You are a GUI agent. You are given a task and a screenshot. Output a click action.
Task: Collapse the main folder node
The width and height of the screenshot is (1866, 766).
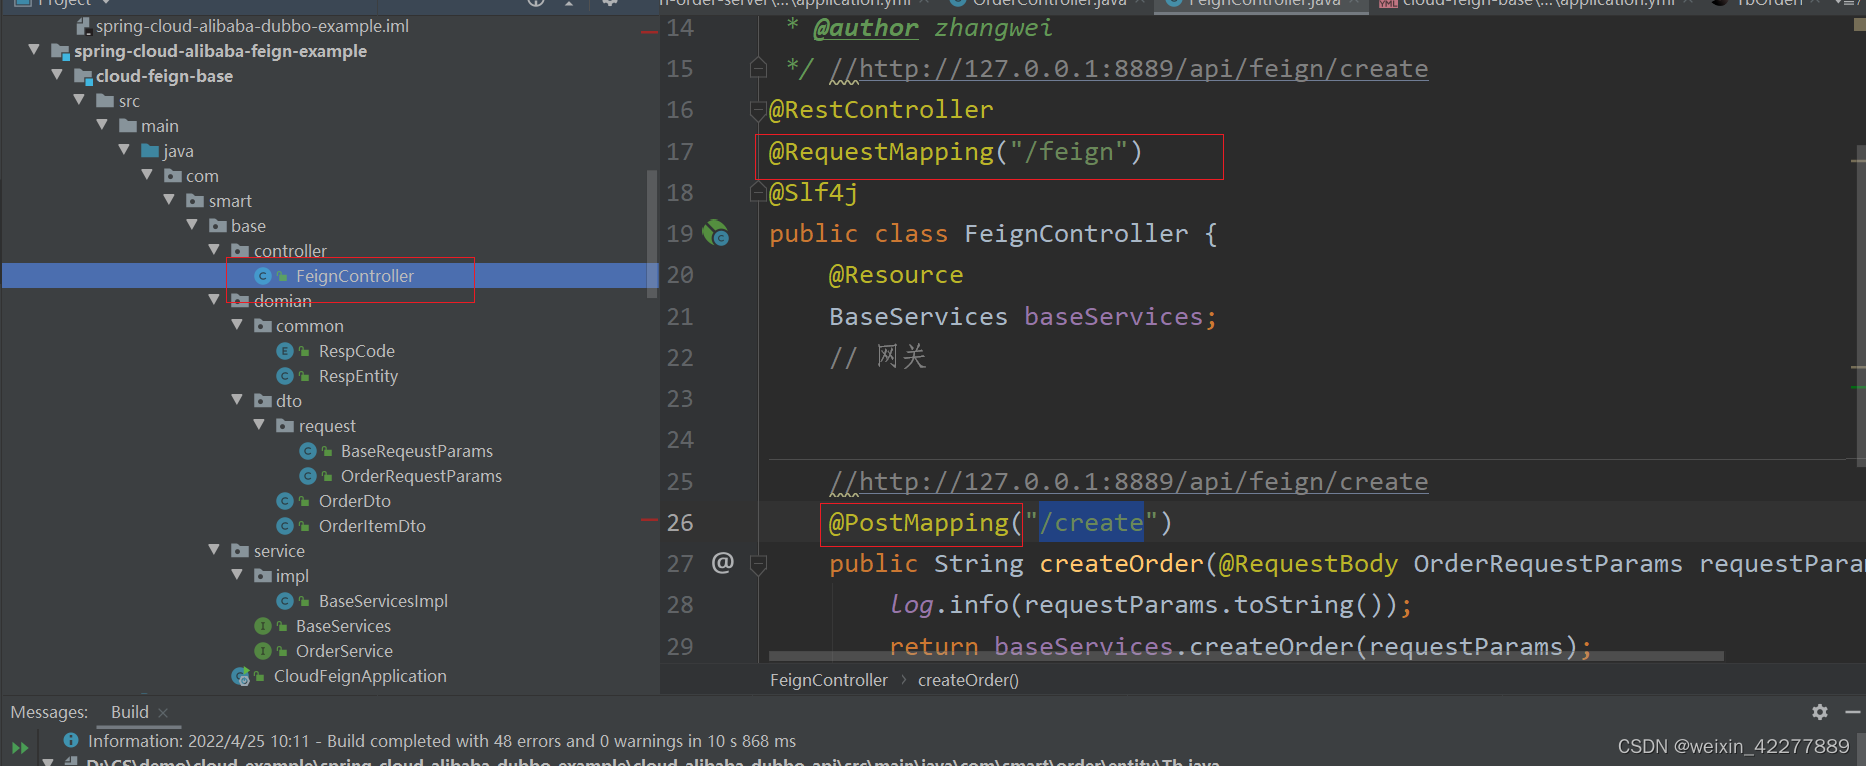pos(102,125)
